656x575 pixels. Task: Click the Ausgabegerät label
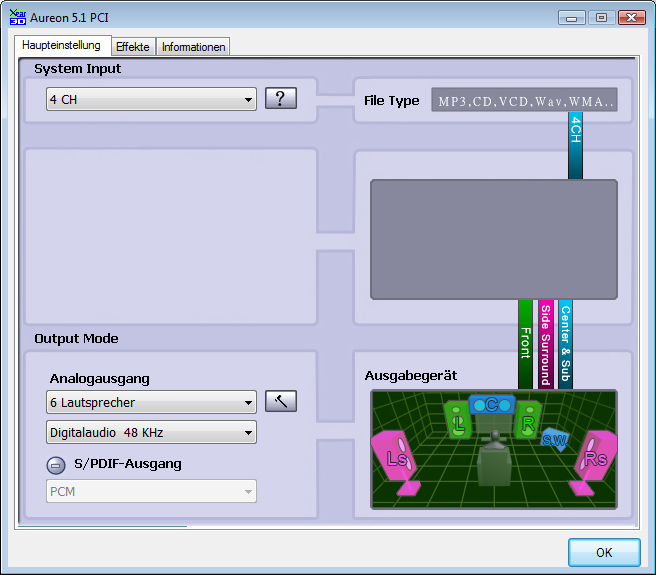[411, 375]
